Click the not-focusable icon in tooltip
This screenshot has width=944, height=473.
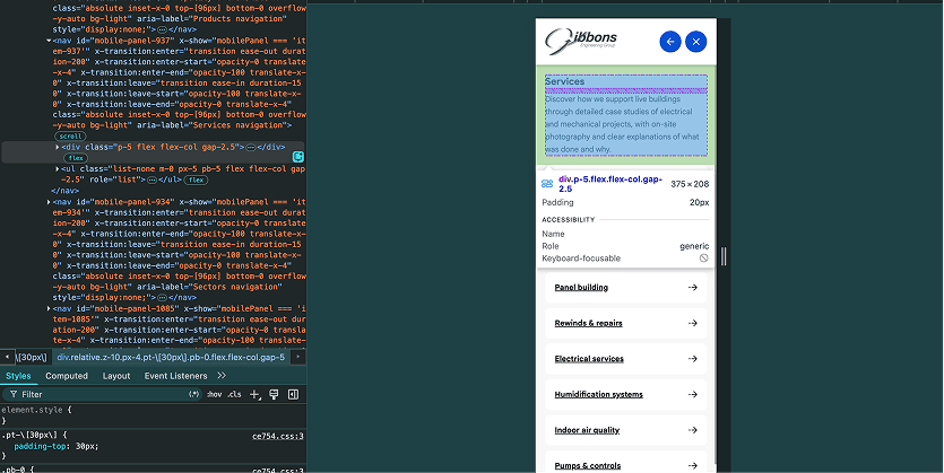pos(704,258)
